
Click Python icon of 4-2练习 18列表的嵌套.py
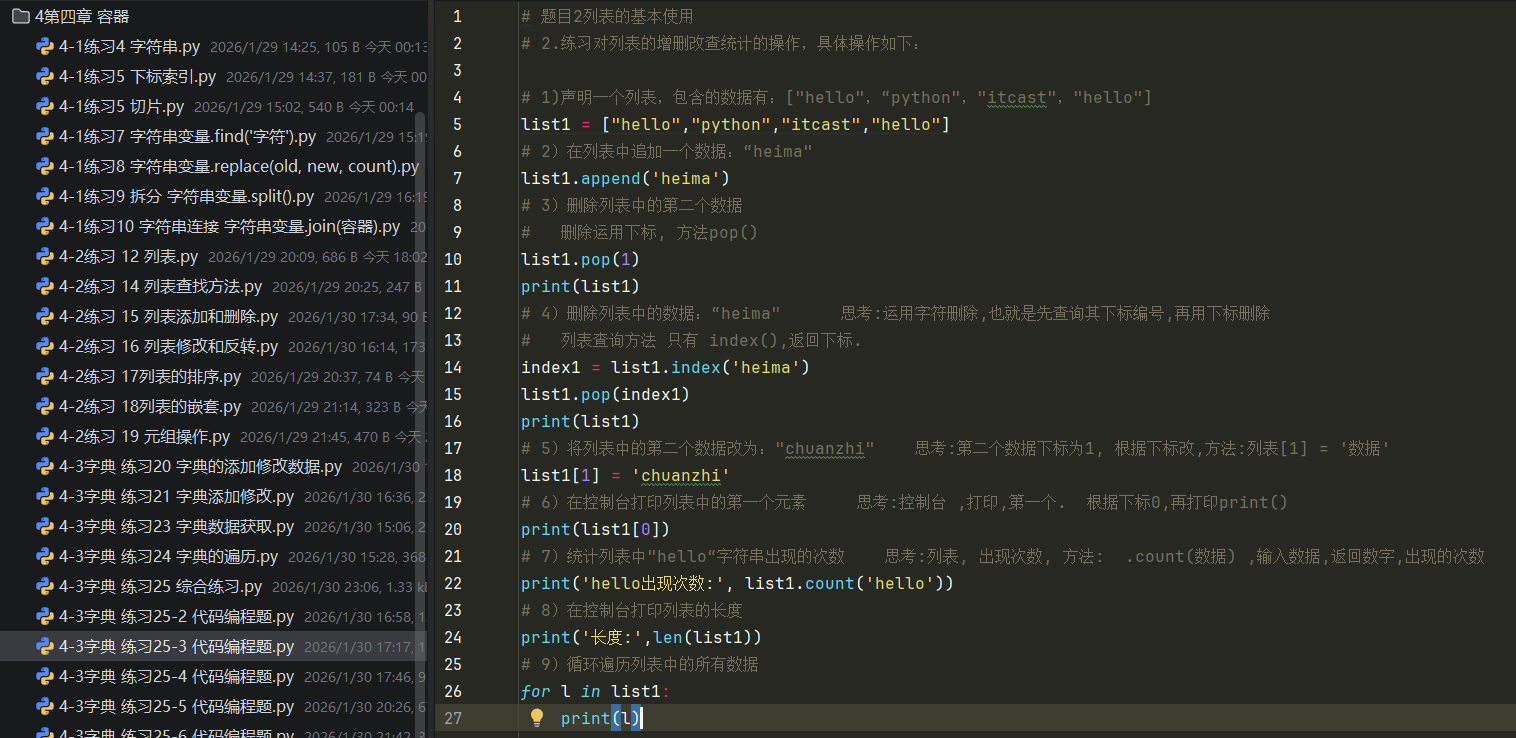[44, 406]
